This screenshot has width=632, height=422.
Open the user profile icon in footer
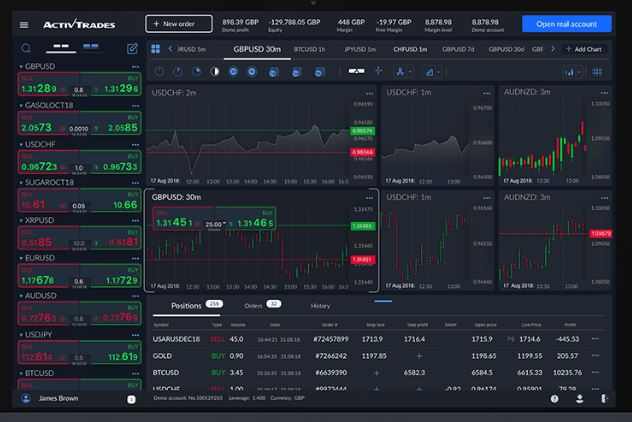click(x=580, y=399)
